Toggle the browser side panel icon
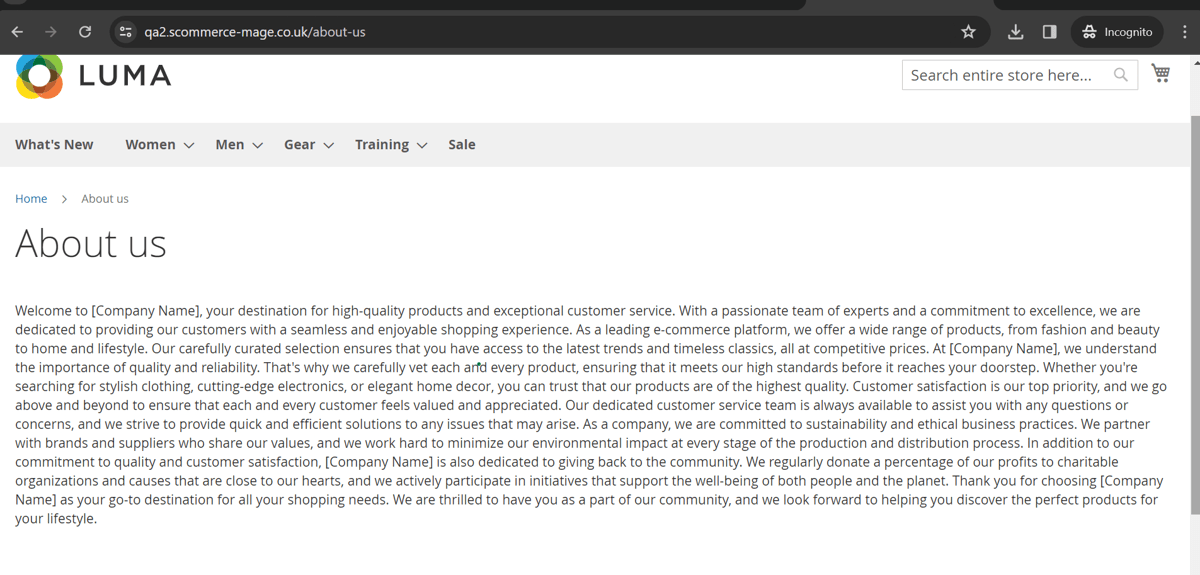Viewport: 1200px width, 575px height. (1049, 32)
